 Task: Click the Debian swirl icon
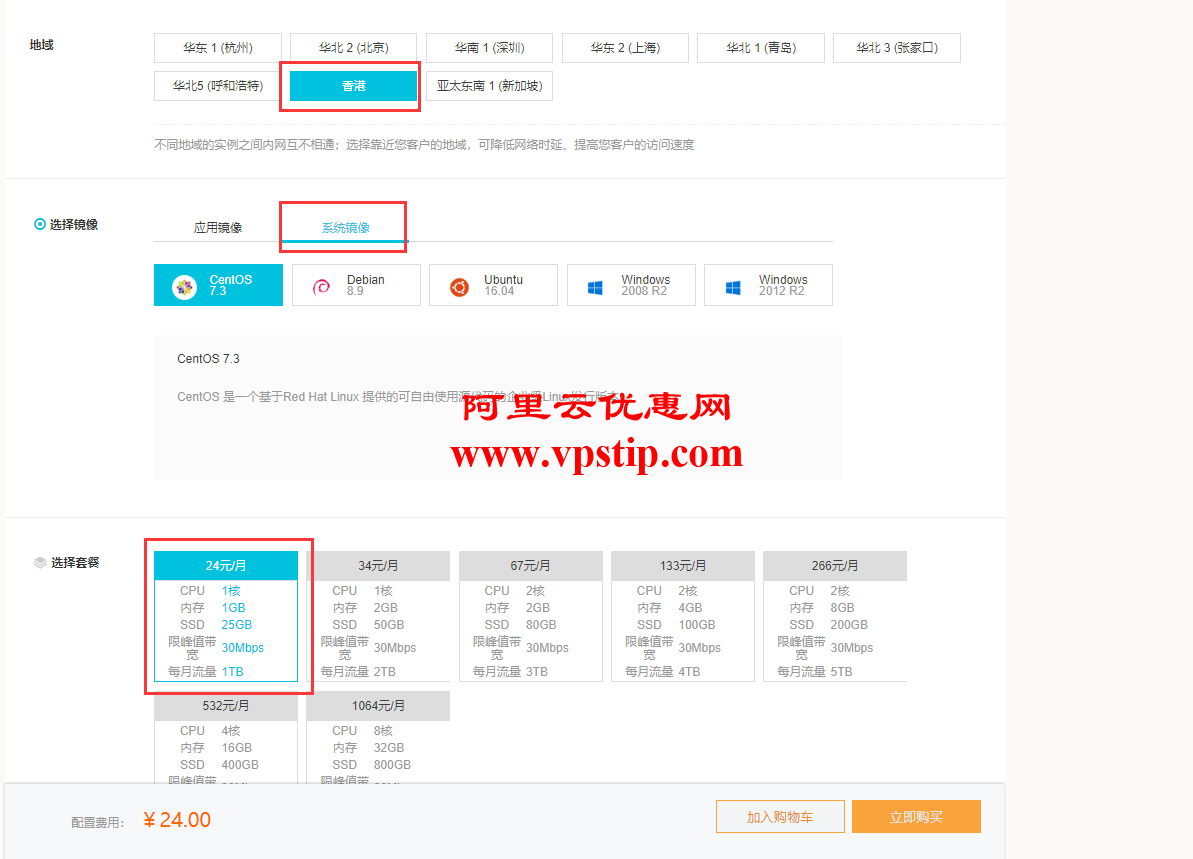tap(322, 287)
